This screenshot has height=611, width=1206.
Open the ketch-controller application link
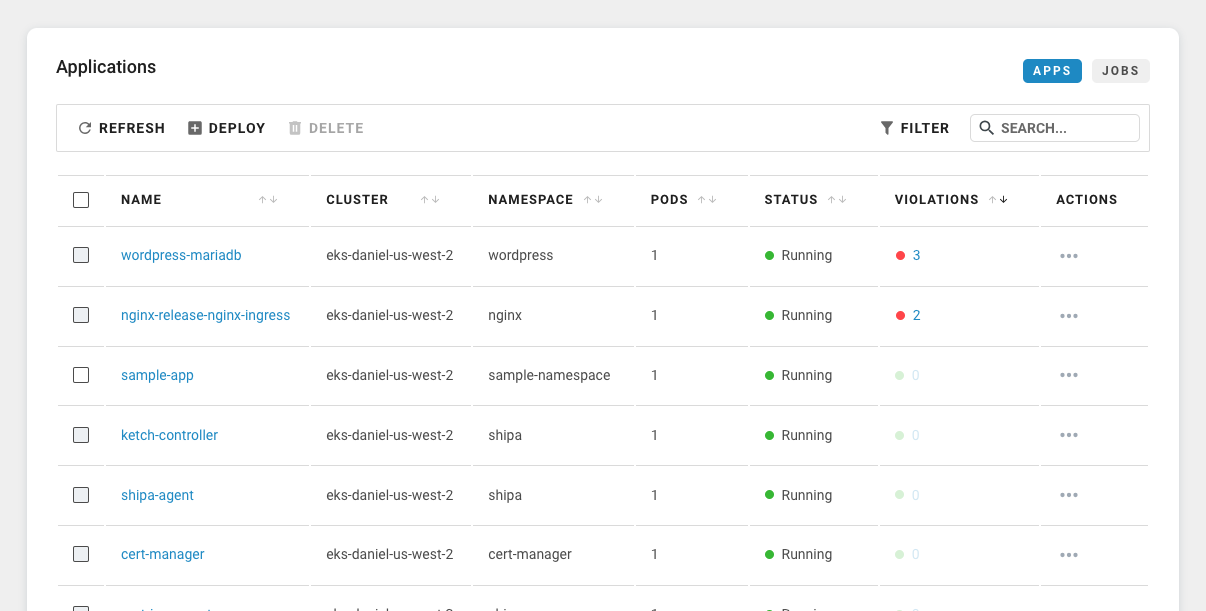pyautogui.click(x=169, y=435)
